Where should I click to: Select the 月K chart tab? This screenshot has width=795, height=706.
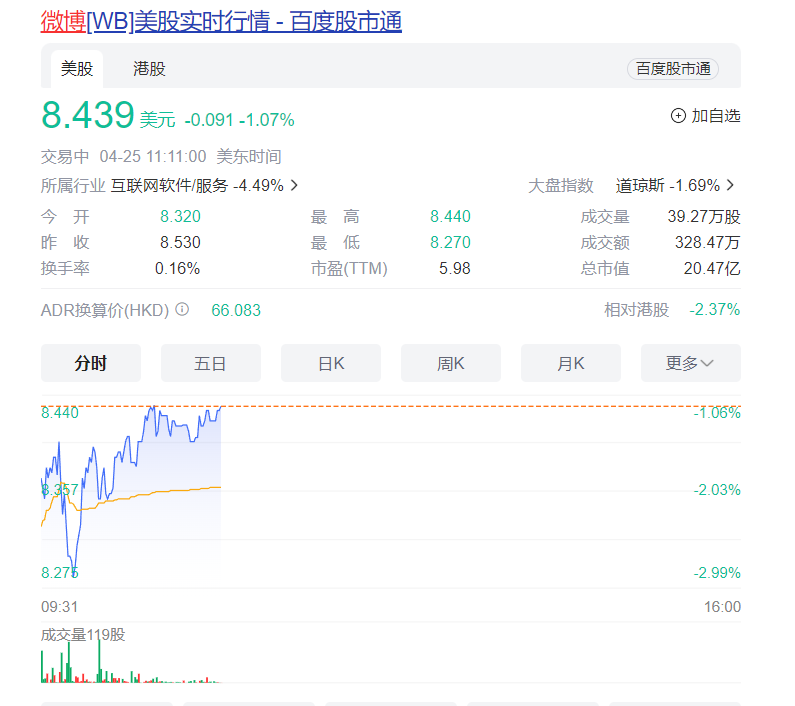(x=571, y=363)
